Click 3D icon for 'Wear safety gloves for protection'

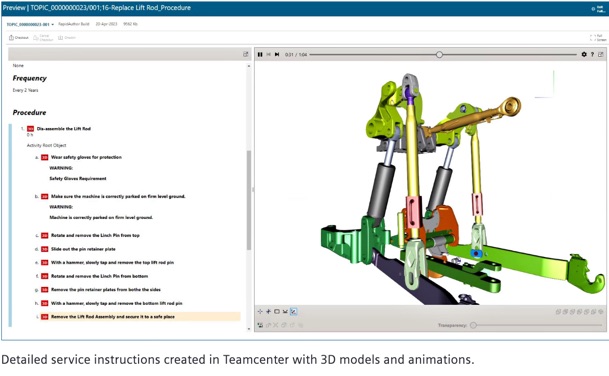45,157
